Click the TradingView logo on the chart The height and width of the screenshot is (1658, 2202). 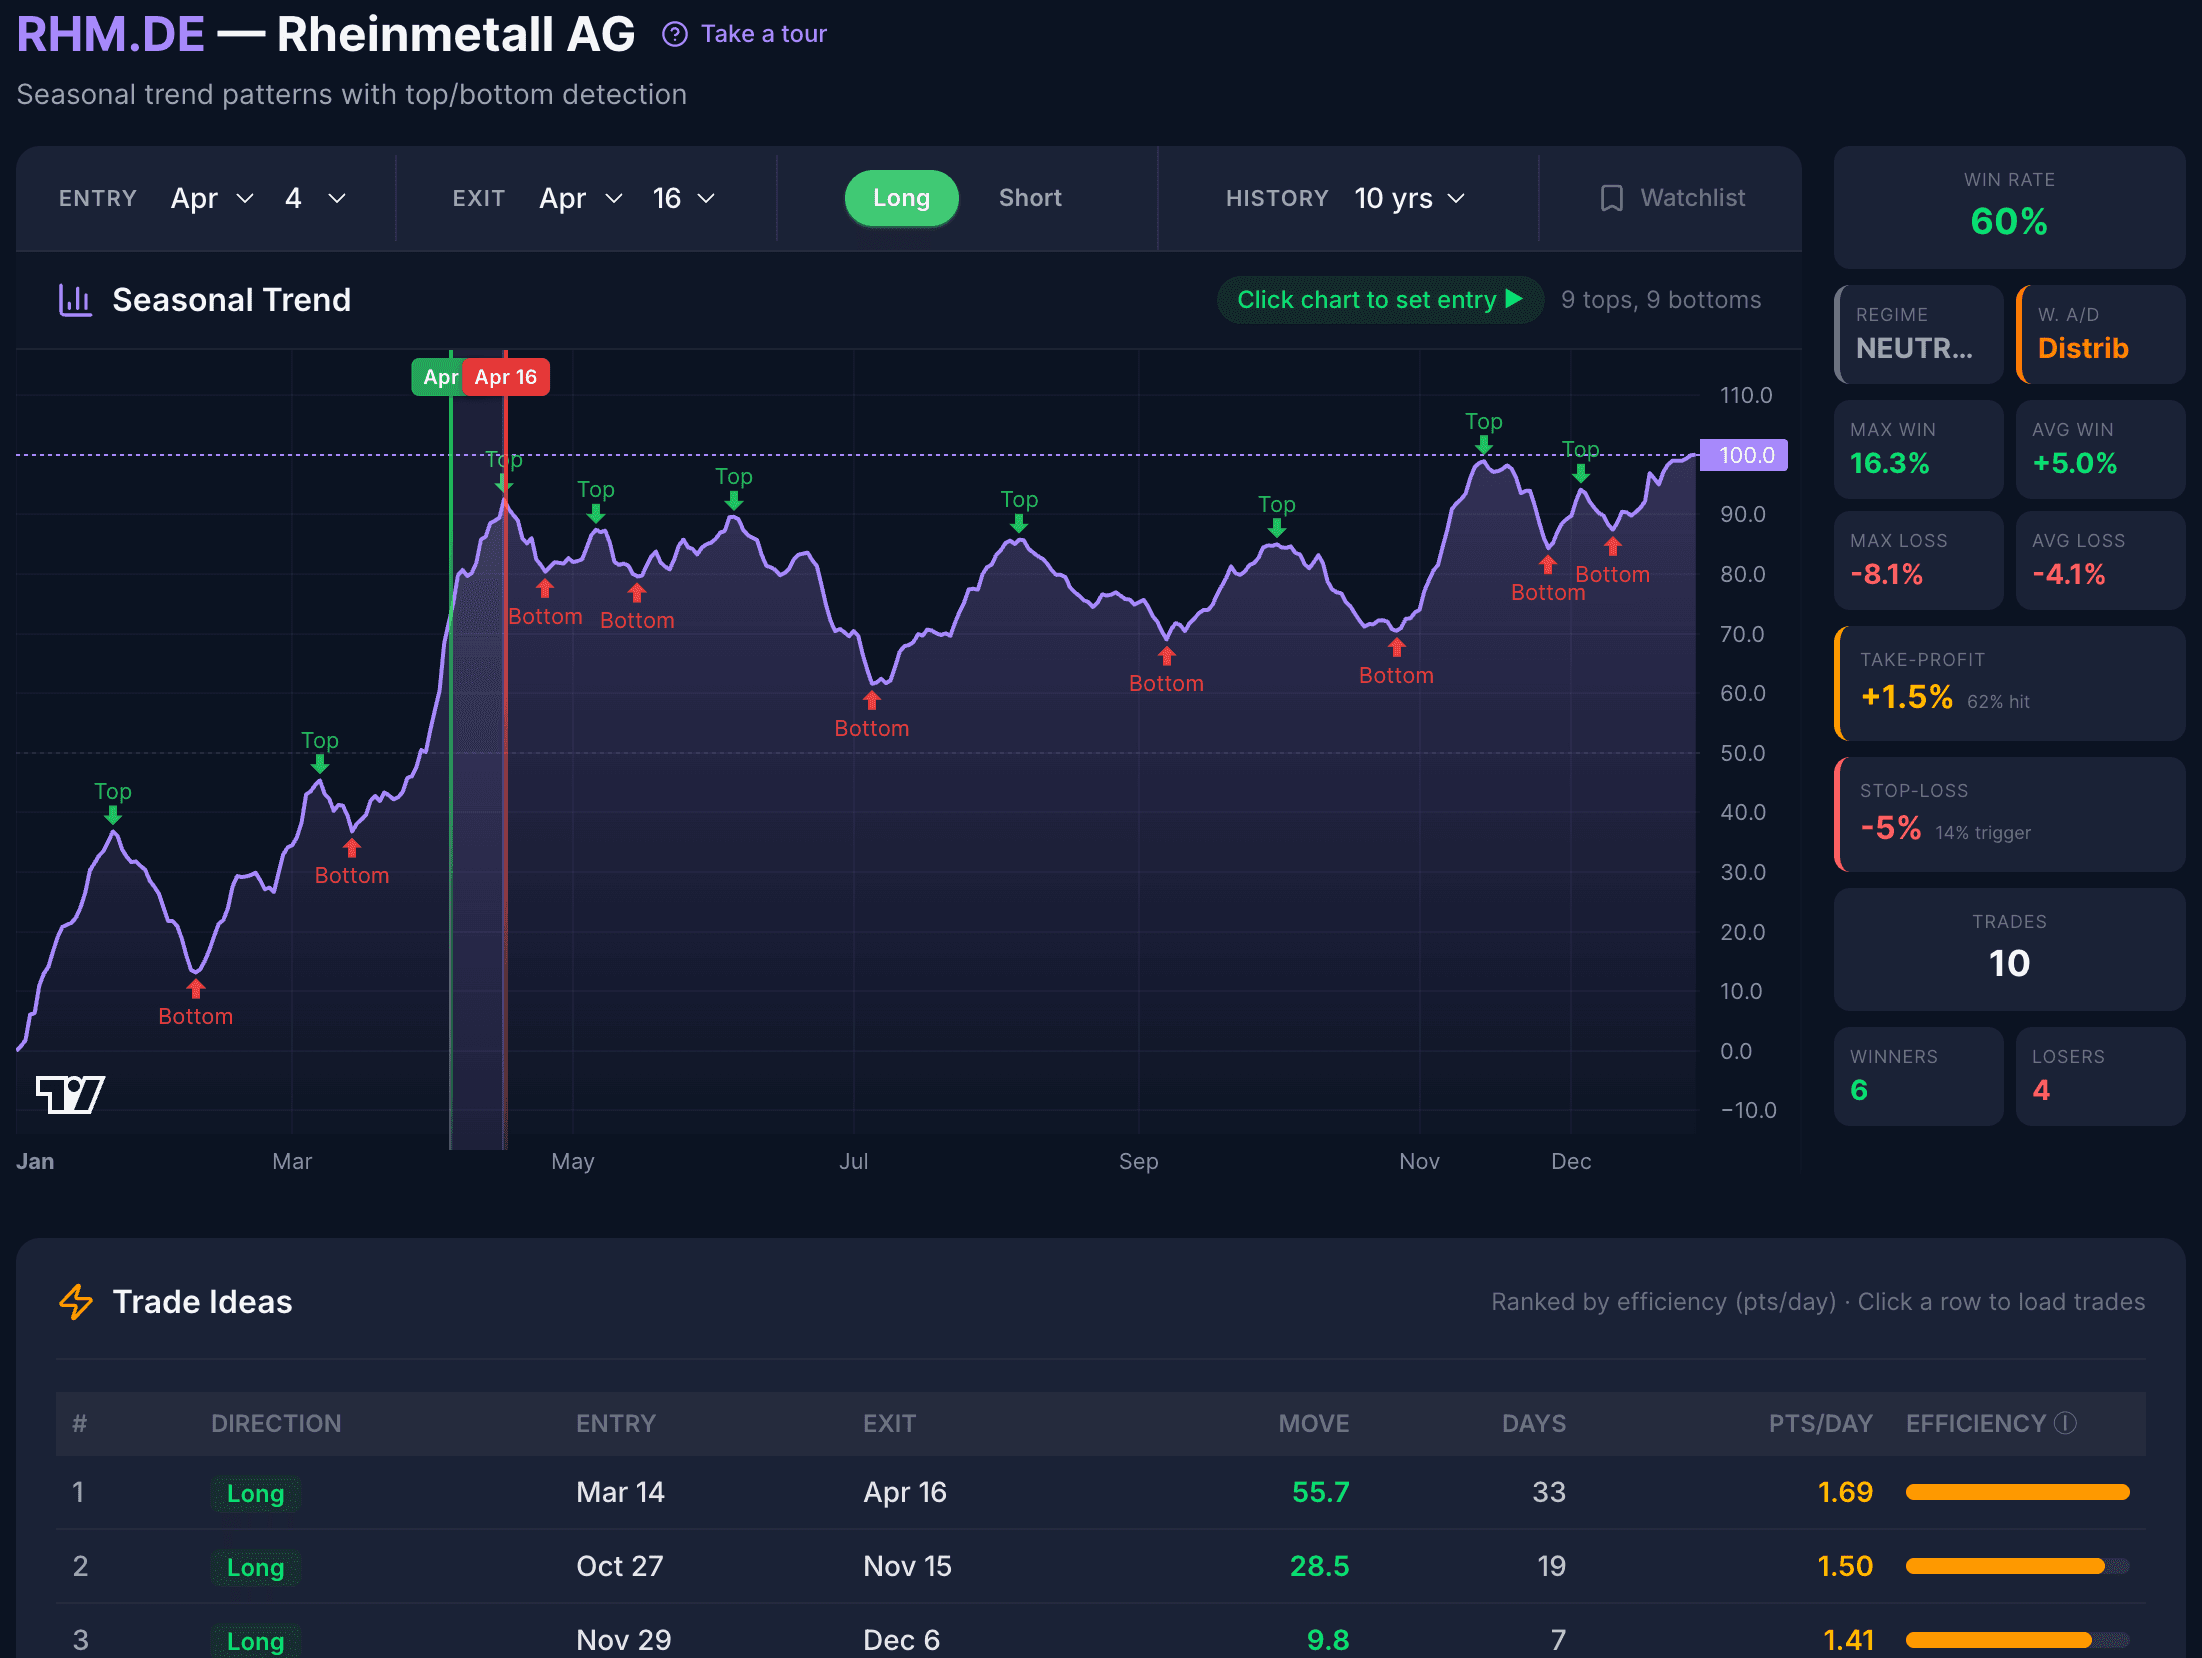tap(70, 1093)
